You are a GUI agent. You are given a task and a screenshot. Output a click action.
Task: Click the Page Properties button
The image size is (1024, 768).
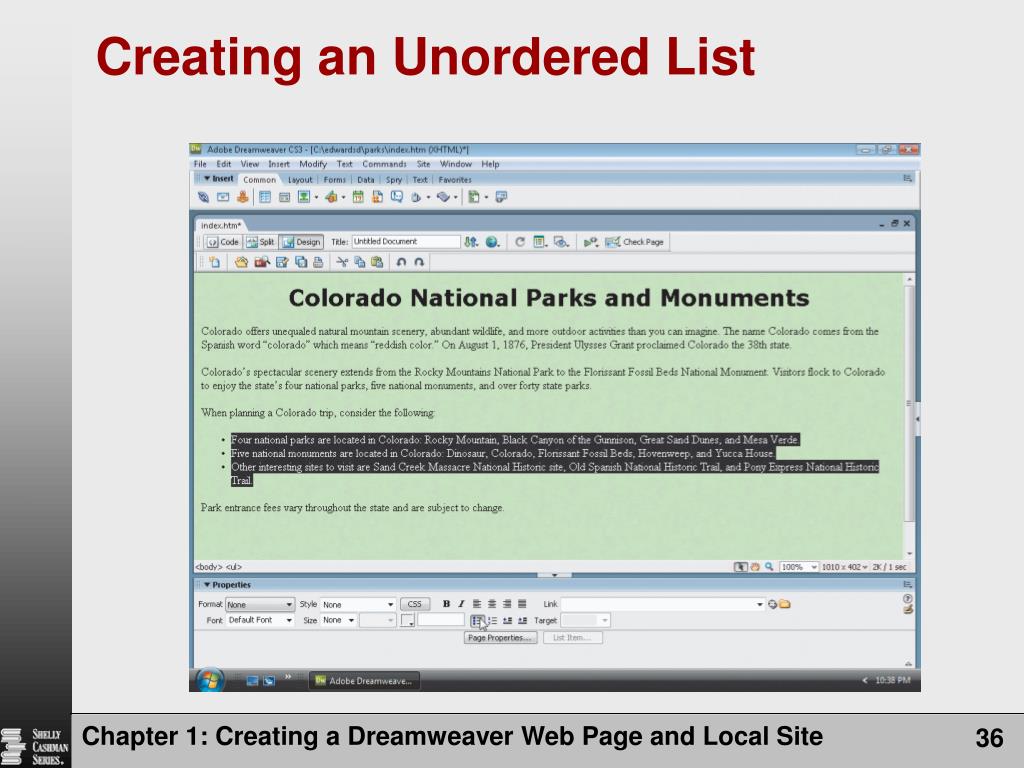click(x=500, y=637)
